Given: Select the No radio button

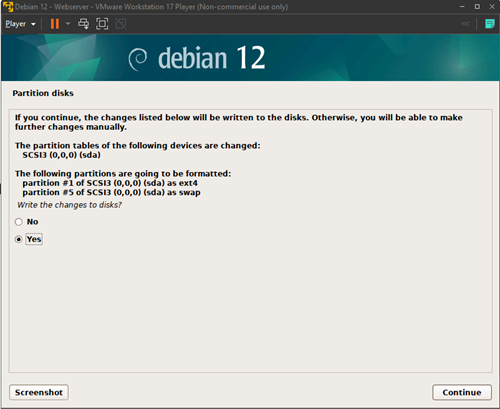Looking at the screenshot, I should [19, 222].
